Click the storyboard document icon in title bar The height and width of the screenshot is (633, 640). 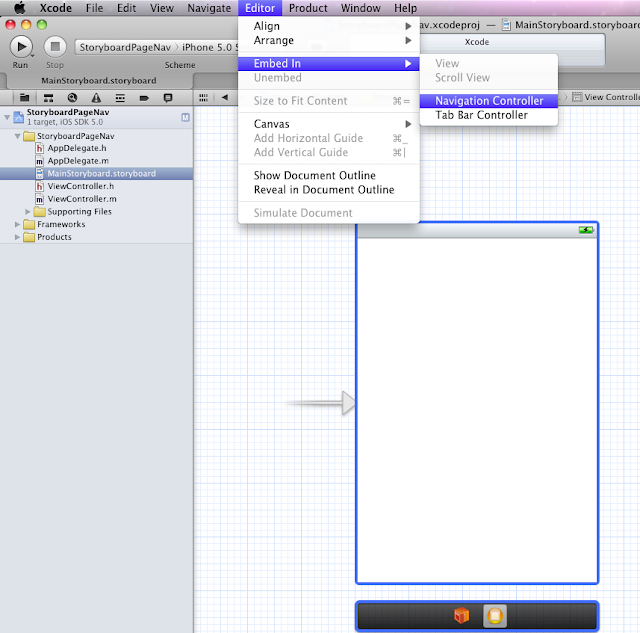click(x=506, y=25)
